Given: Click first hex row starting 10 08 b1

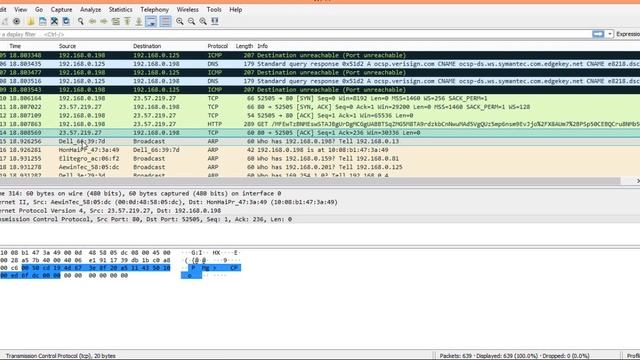Looking at the screenshot, I should tap(85, 253).
